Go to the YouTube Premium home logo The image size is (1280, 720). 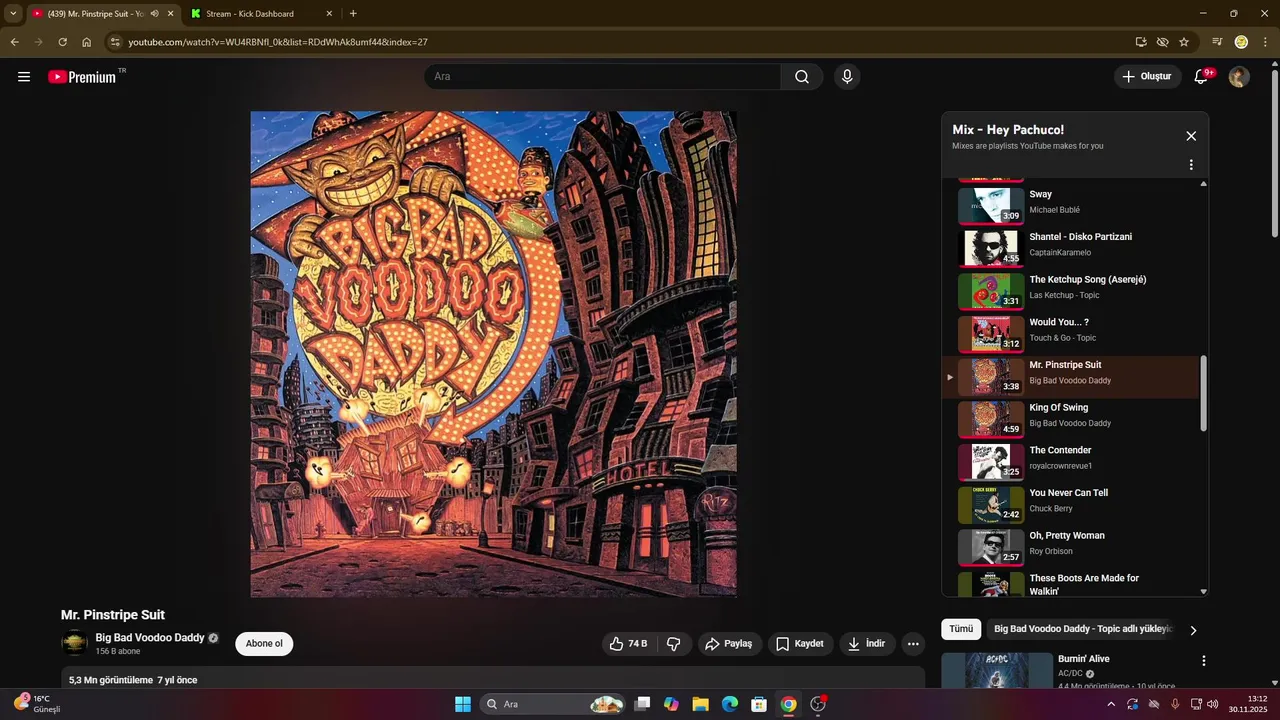pyautogui.click(x=82, y=77)
